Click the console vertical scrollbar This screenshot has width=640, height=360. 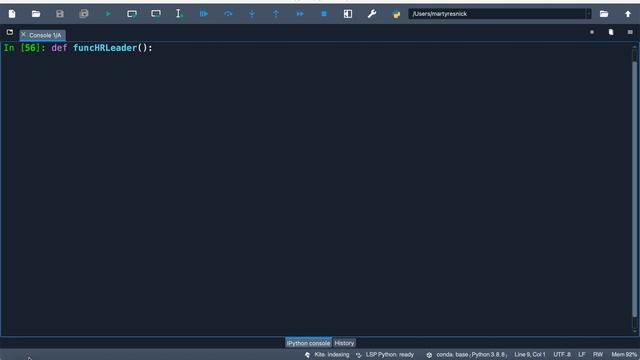click(634, 188)
